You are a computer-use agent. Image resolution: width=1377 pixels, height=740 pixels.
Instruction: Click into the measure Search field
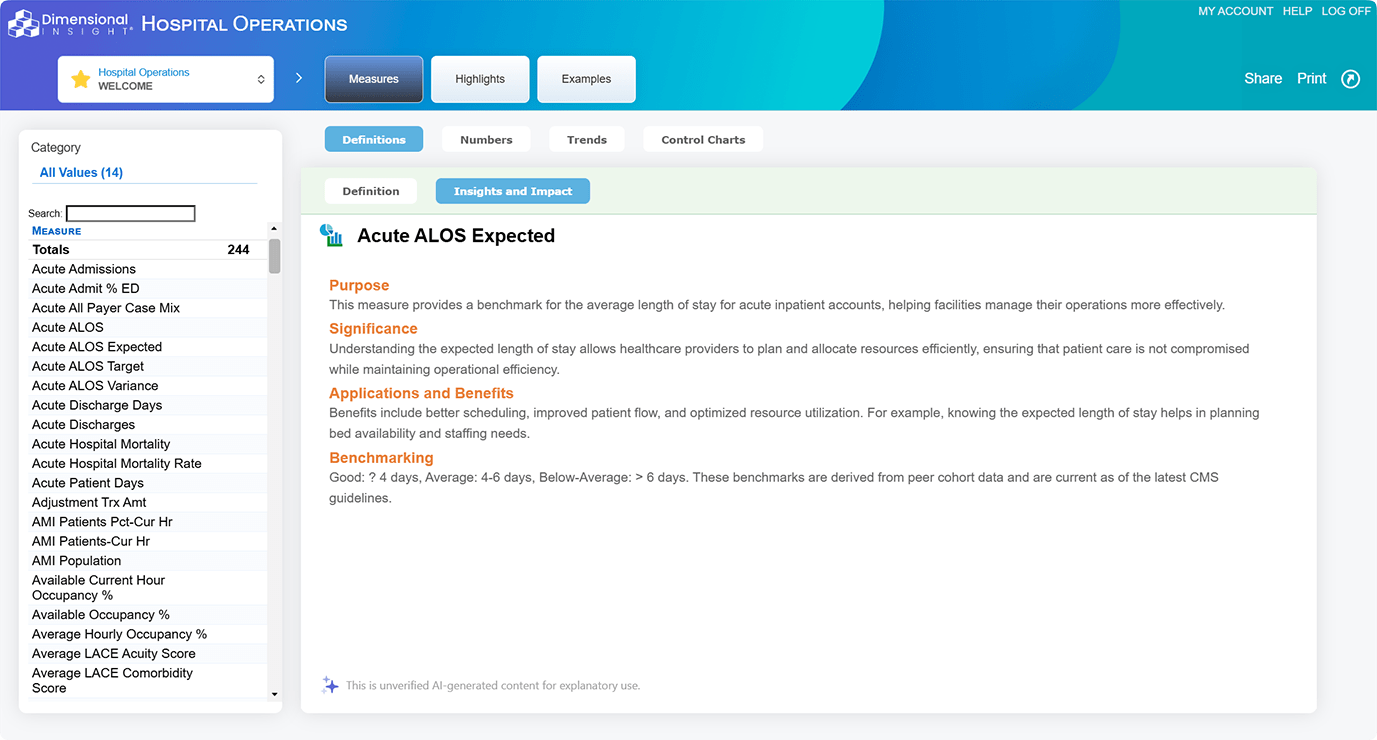[130, 213]
